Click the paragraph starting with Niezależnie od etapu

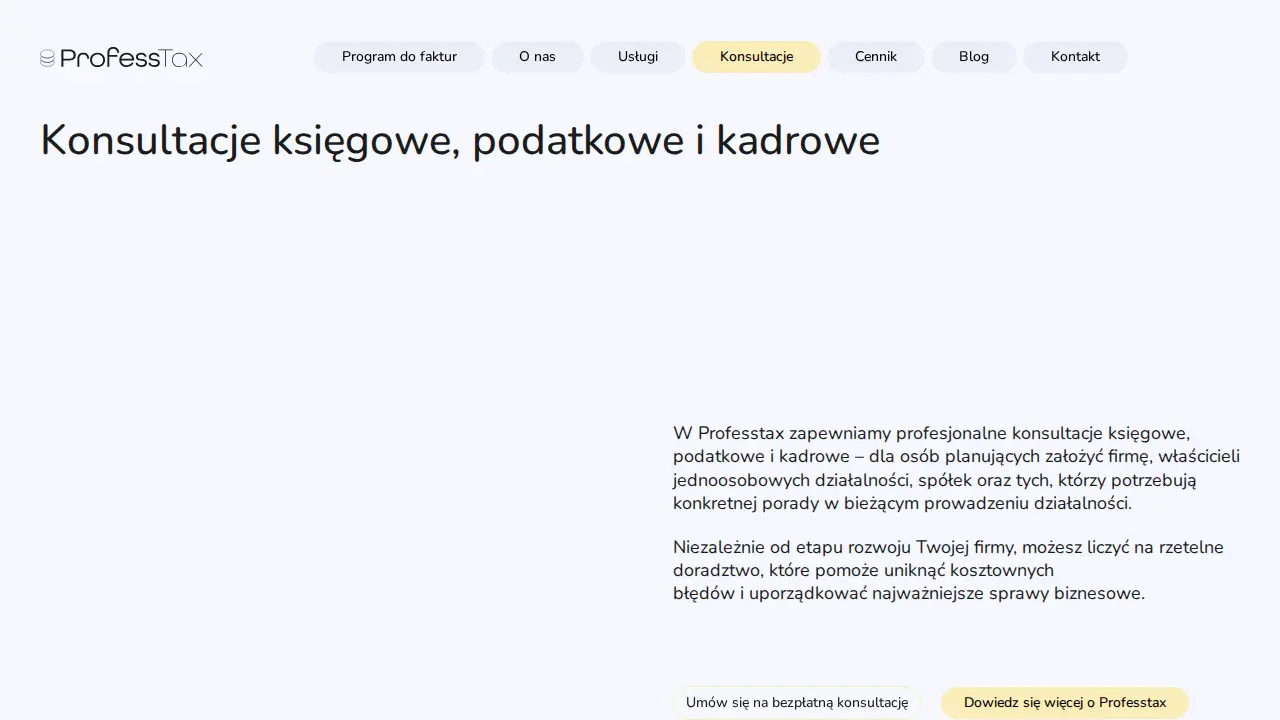(948, 570)
